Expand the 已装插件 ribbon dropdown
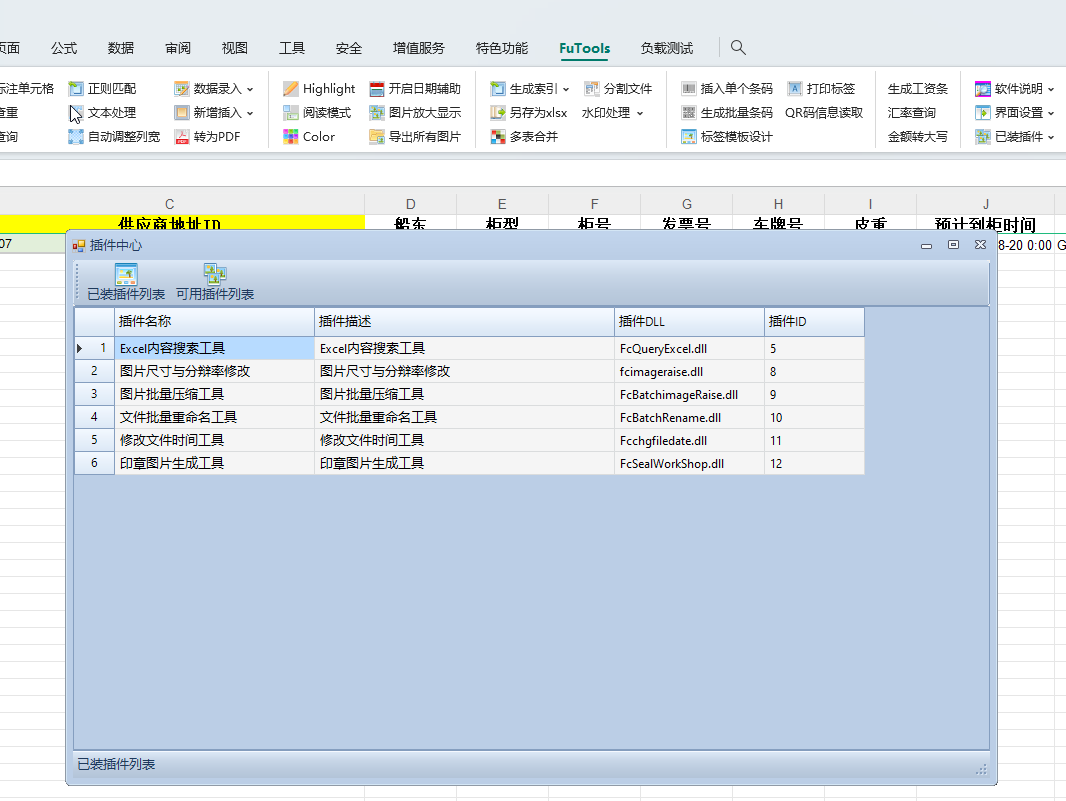This screenshot has width=1066, height=801. pos(1051,137)
